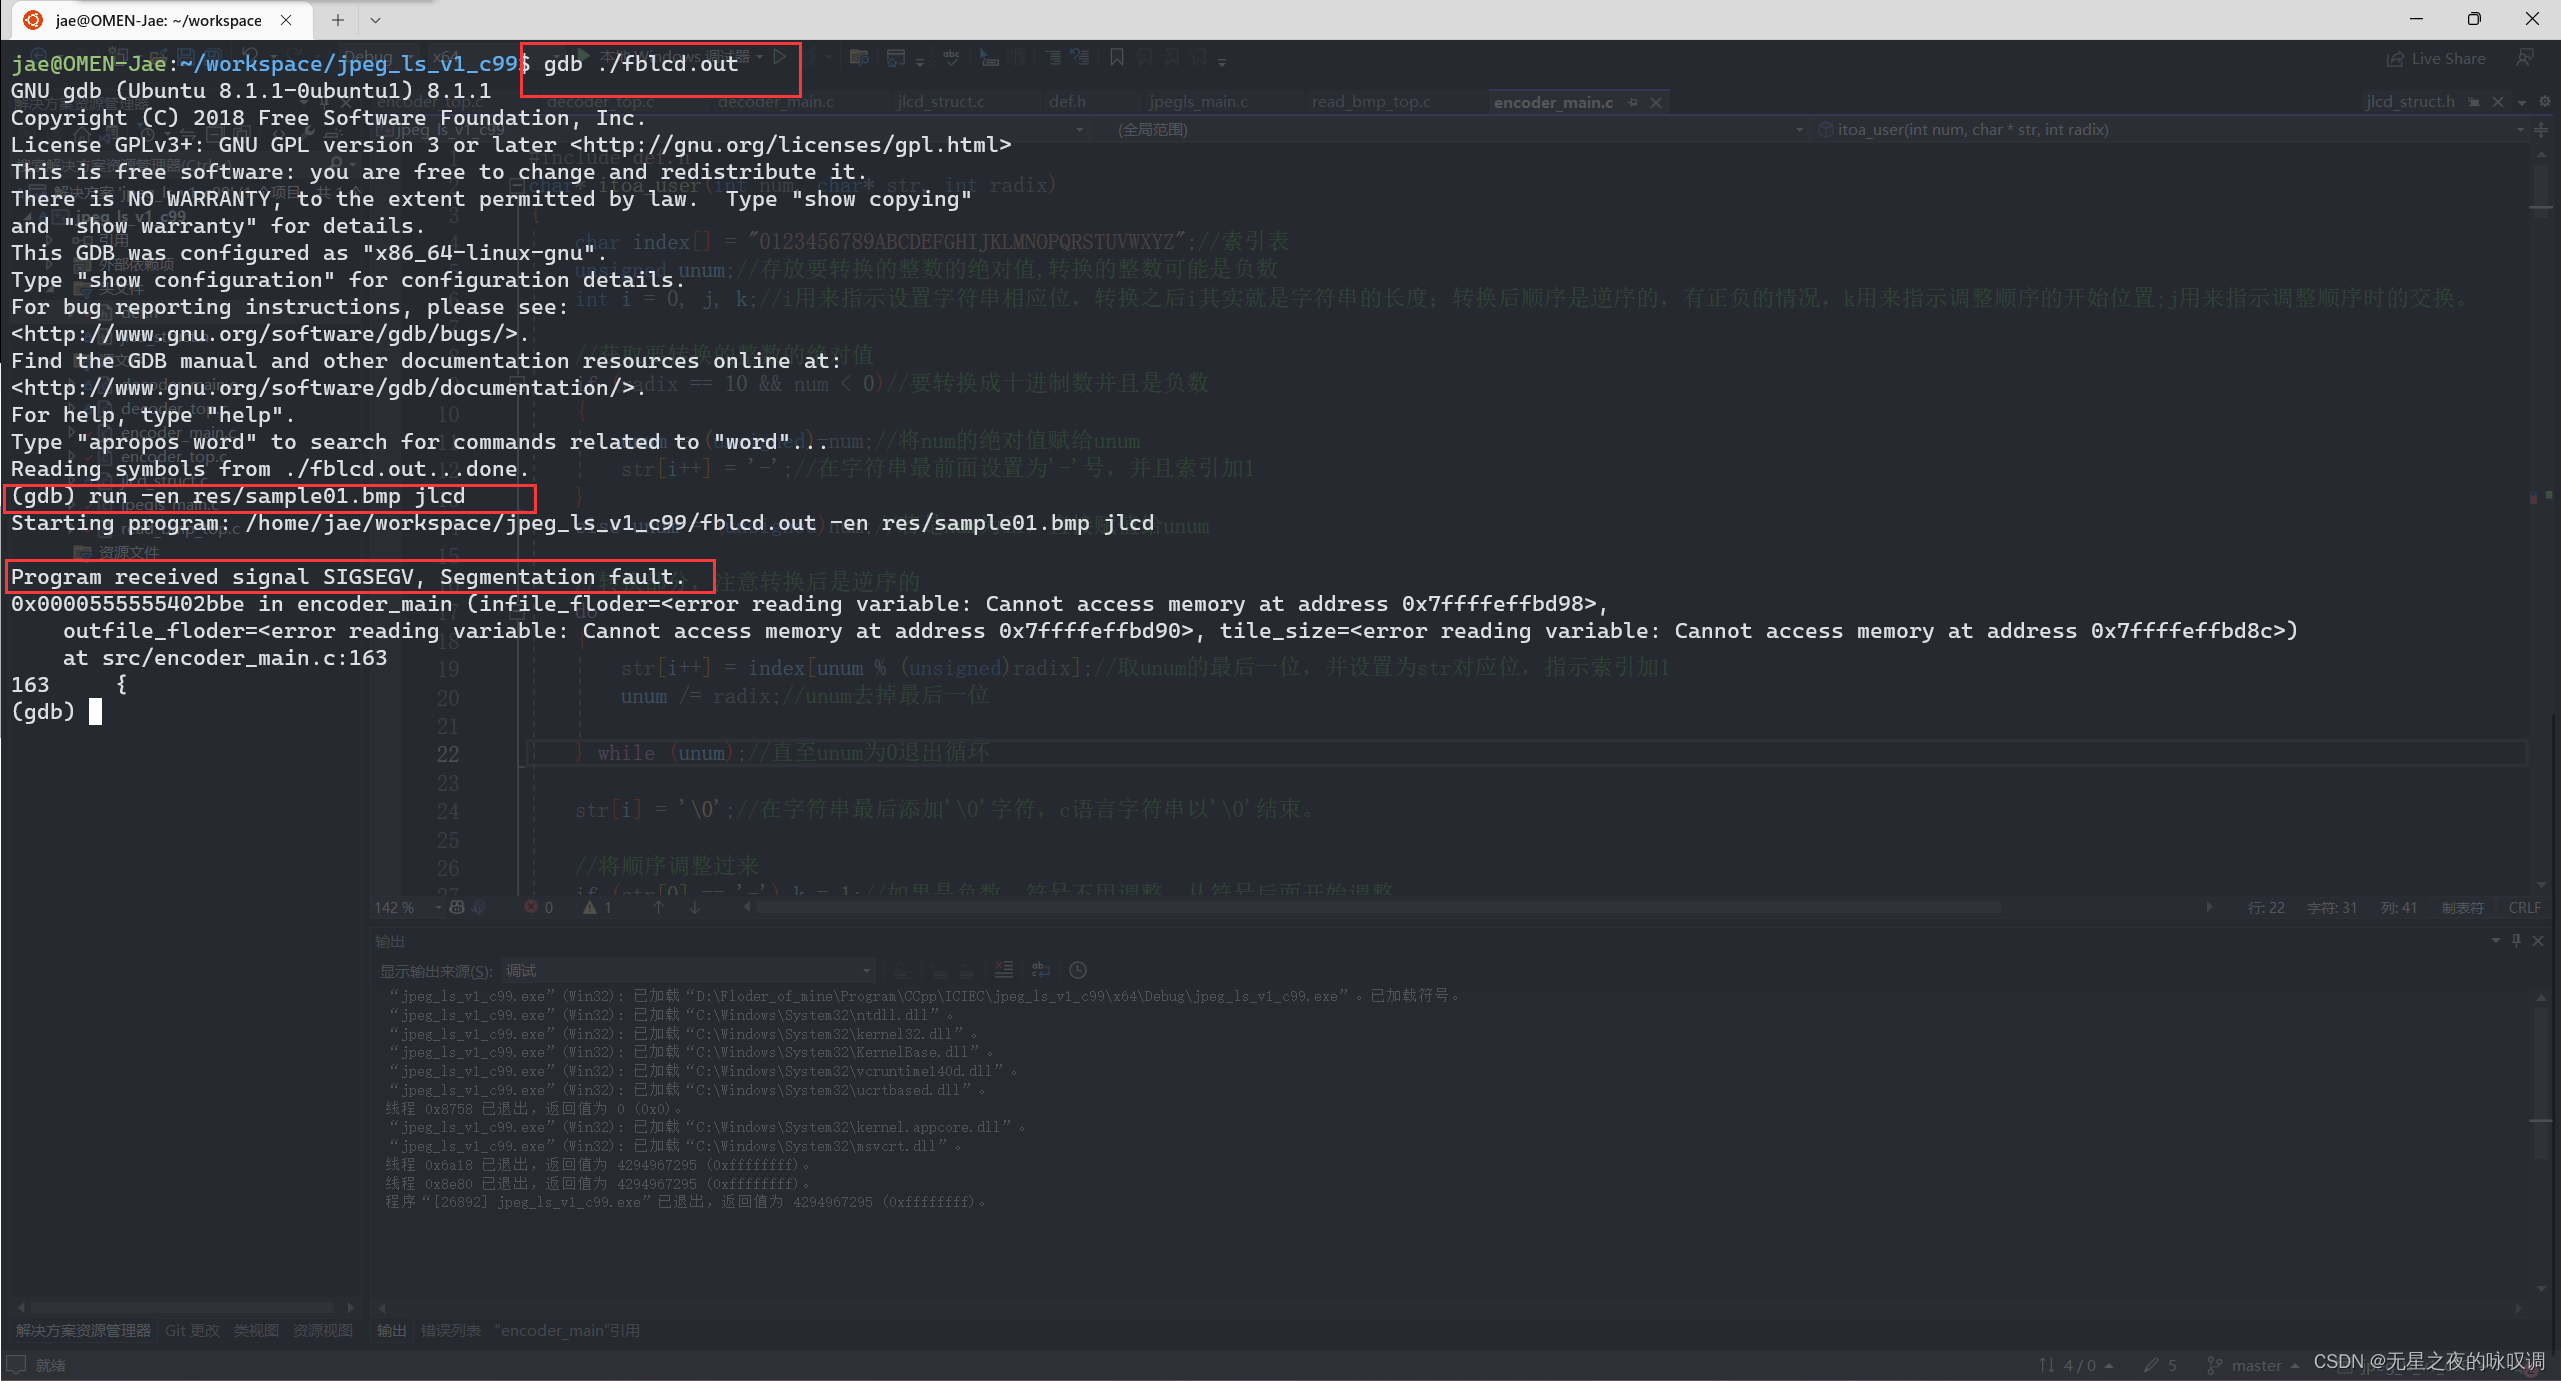This screenshot has height=1381, width=2561.
Task: Open the terminal profile dropdown chevron
Action: tap(375, 20)
